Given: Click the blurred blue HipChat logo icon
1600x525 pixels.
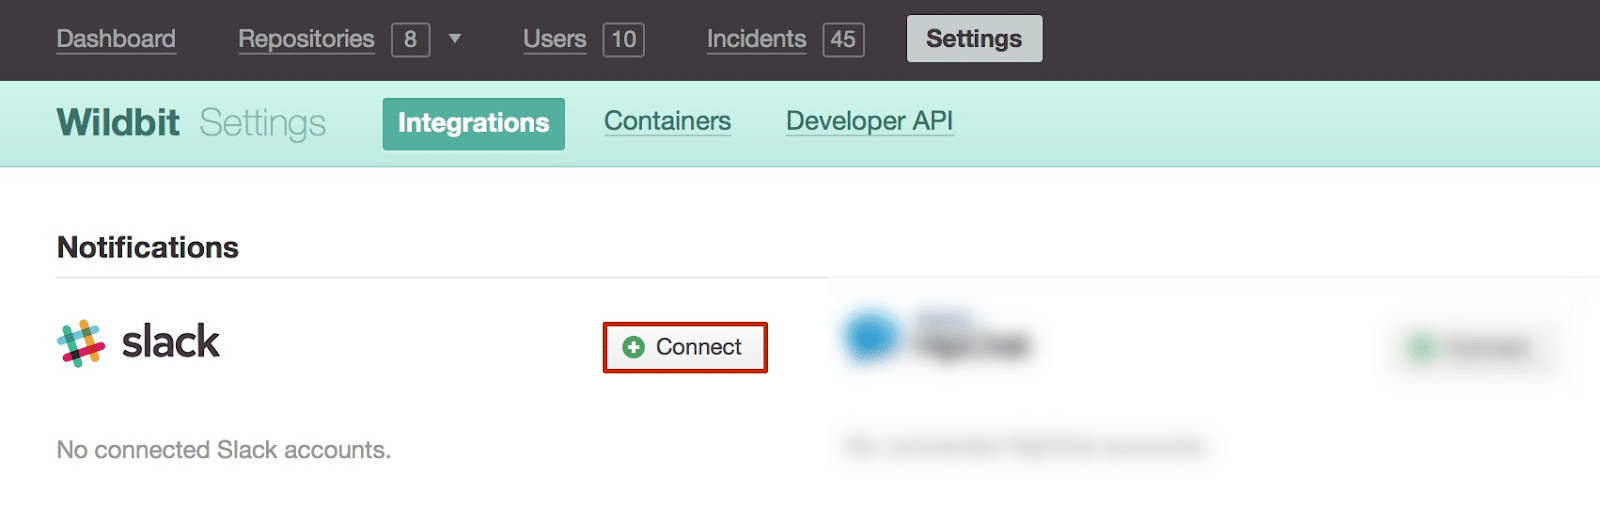Looking at the screenshot, I should click(872, 336).
